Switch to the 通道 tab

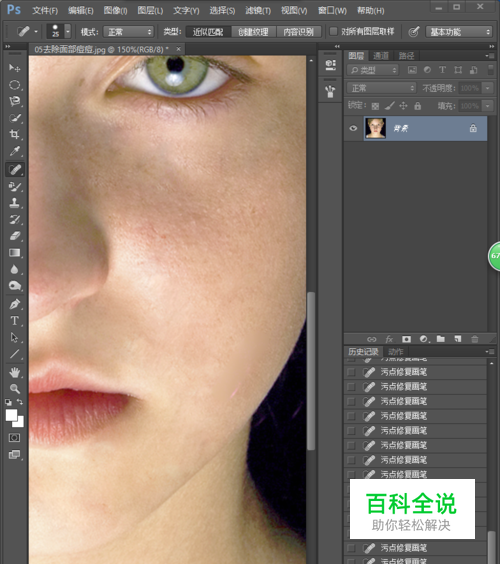381,56
